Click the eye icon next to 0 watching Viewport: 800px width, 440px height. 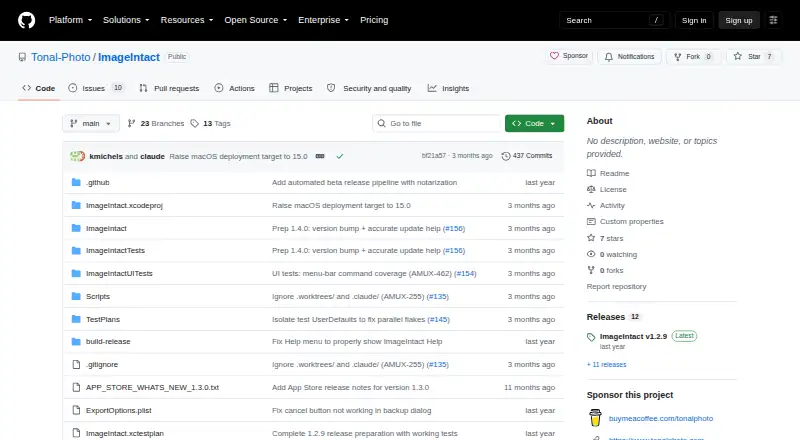(x=591, y=254)
